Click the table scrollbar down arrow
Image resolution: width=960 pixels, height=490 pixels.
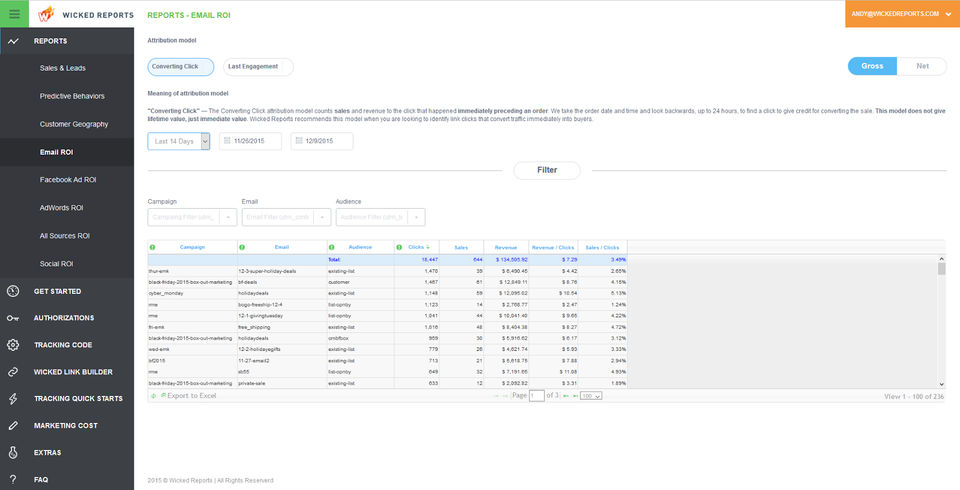pos(942,384)
